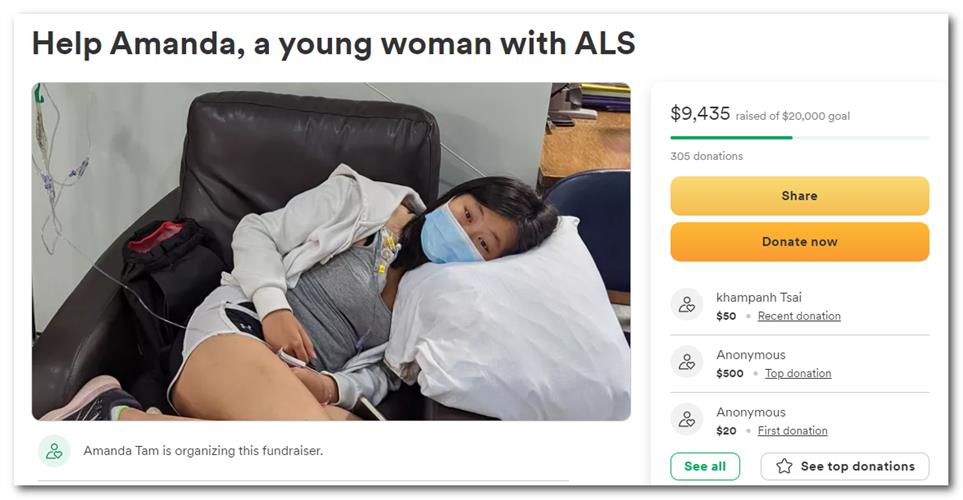The width and height of the screenshot is (963, 500).
Task: Open the fundraiser photo of Amanda
Action: (x=331, y=251)
